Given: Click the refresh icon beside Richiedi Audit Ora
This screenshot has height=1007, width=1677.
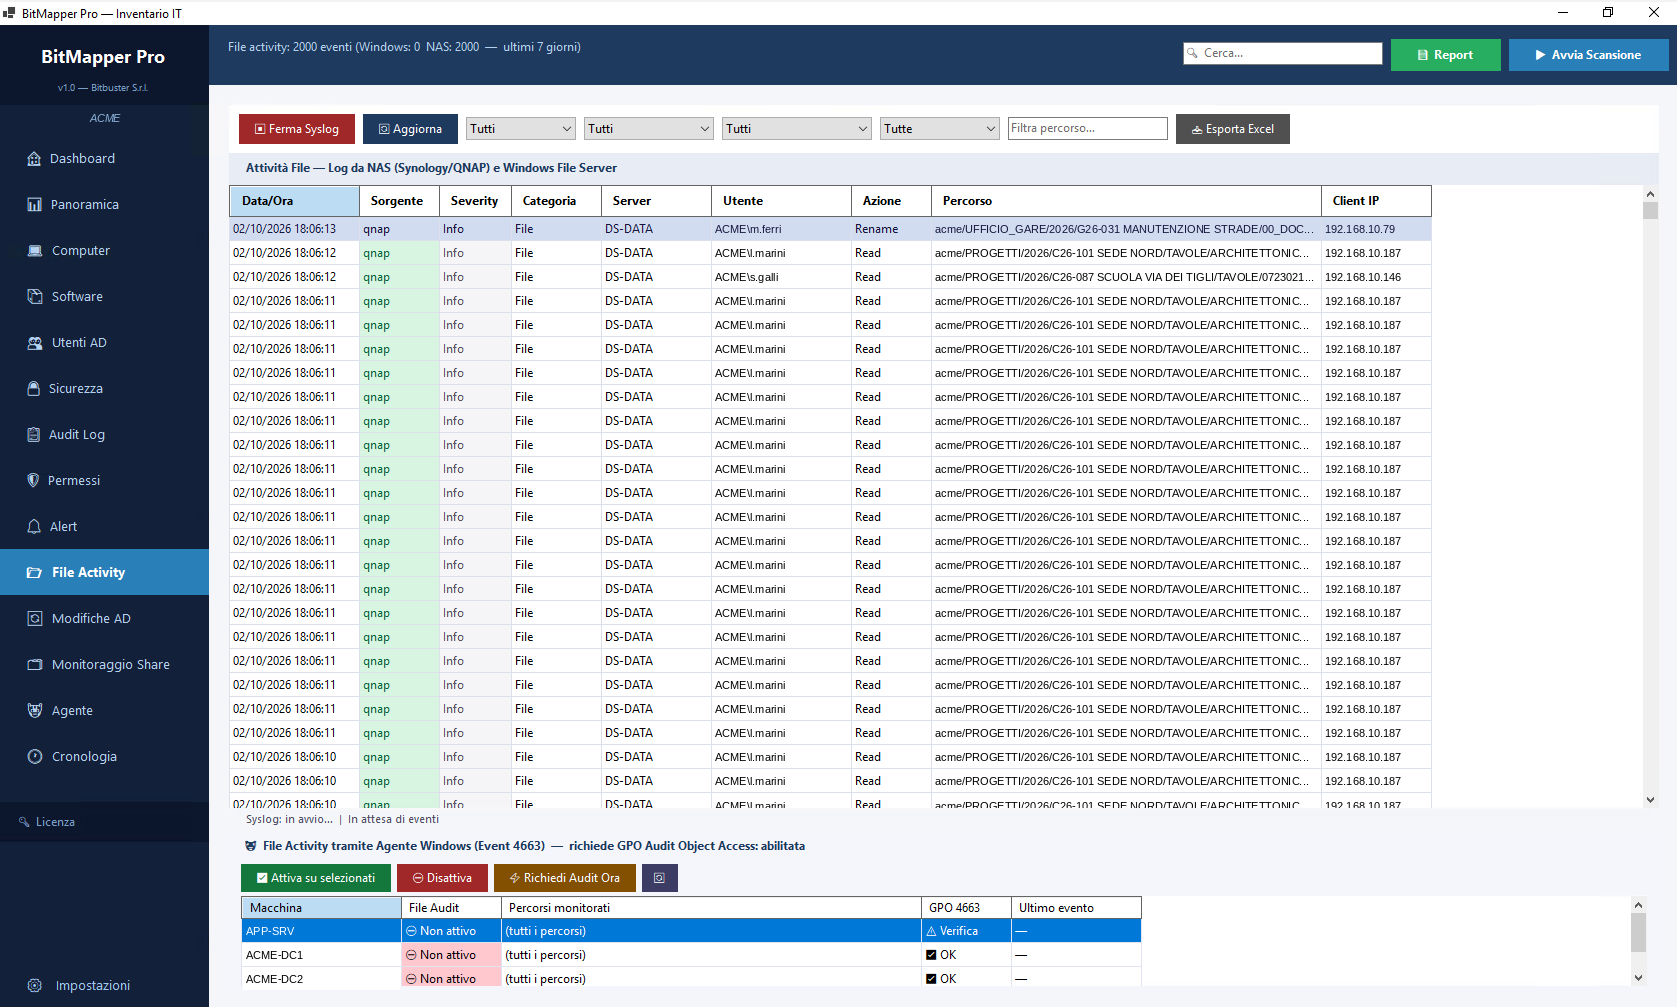Looking at the screenshot, I should click(x=659, y=878).
